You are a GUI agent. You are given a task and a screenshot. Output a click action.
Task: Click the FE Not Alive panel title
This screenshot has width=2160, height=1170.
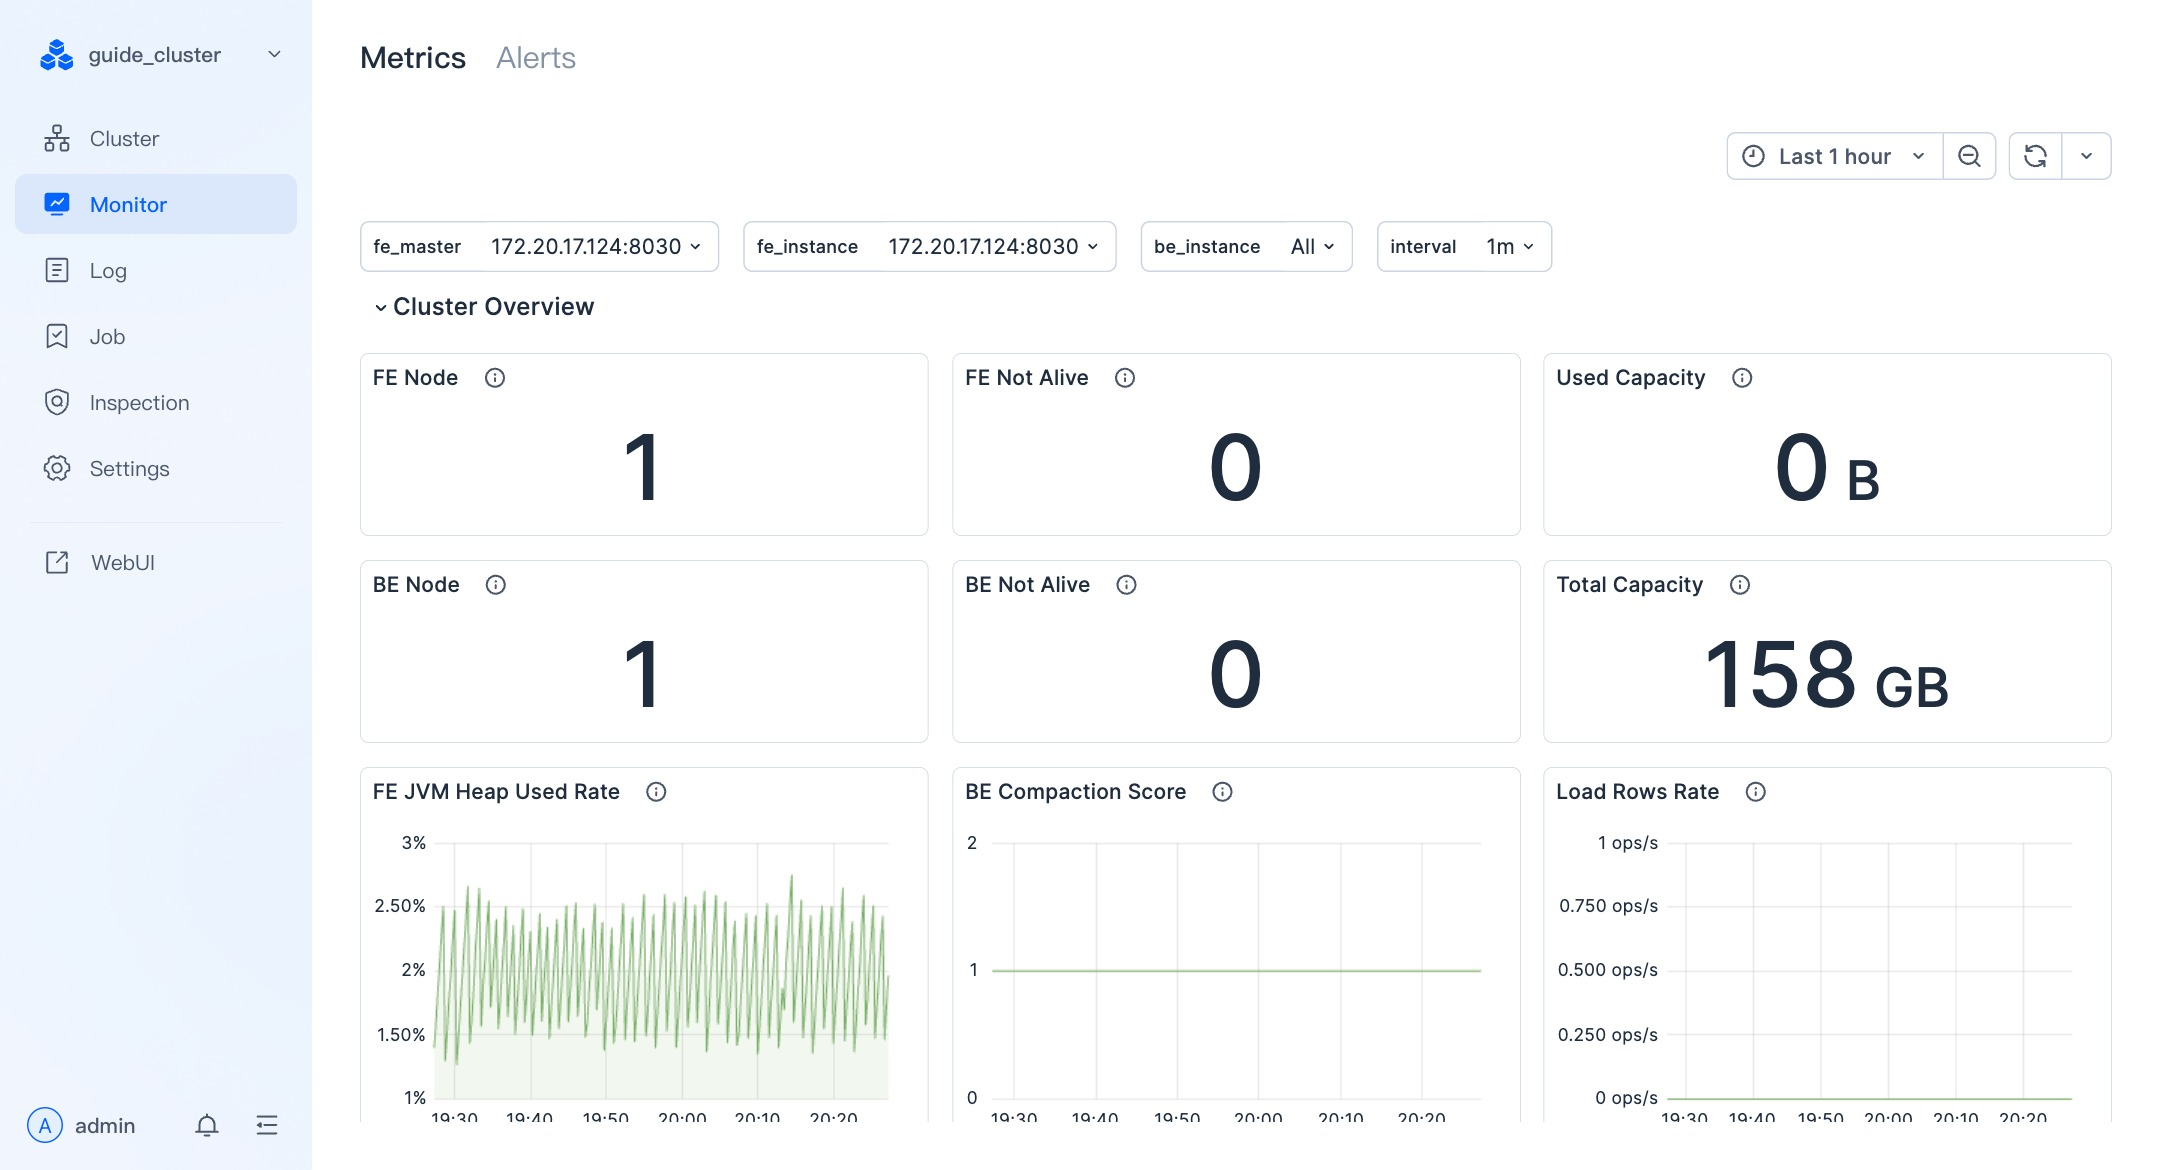tap(1027, 378)
